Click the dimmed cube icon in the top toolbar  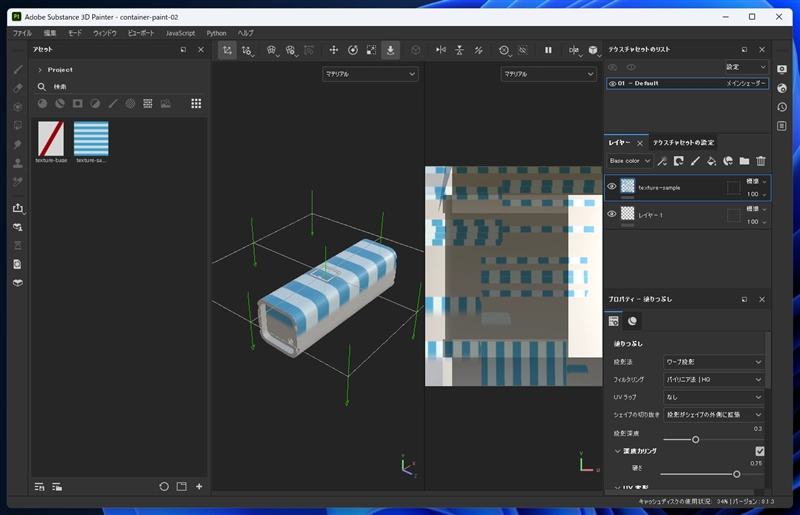coord(416,50)
